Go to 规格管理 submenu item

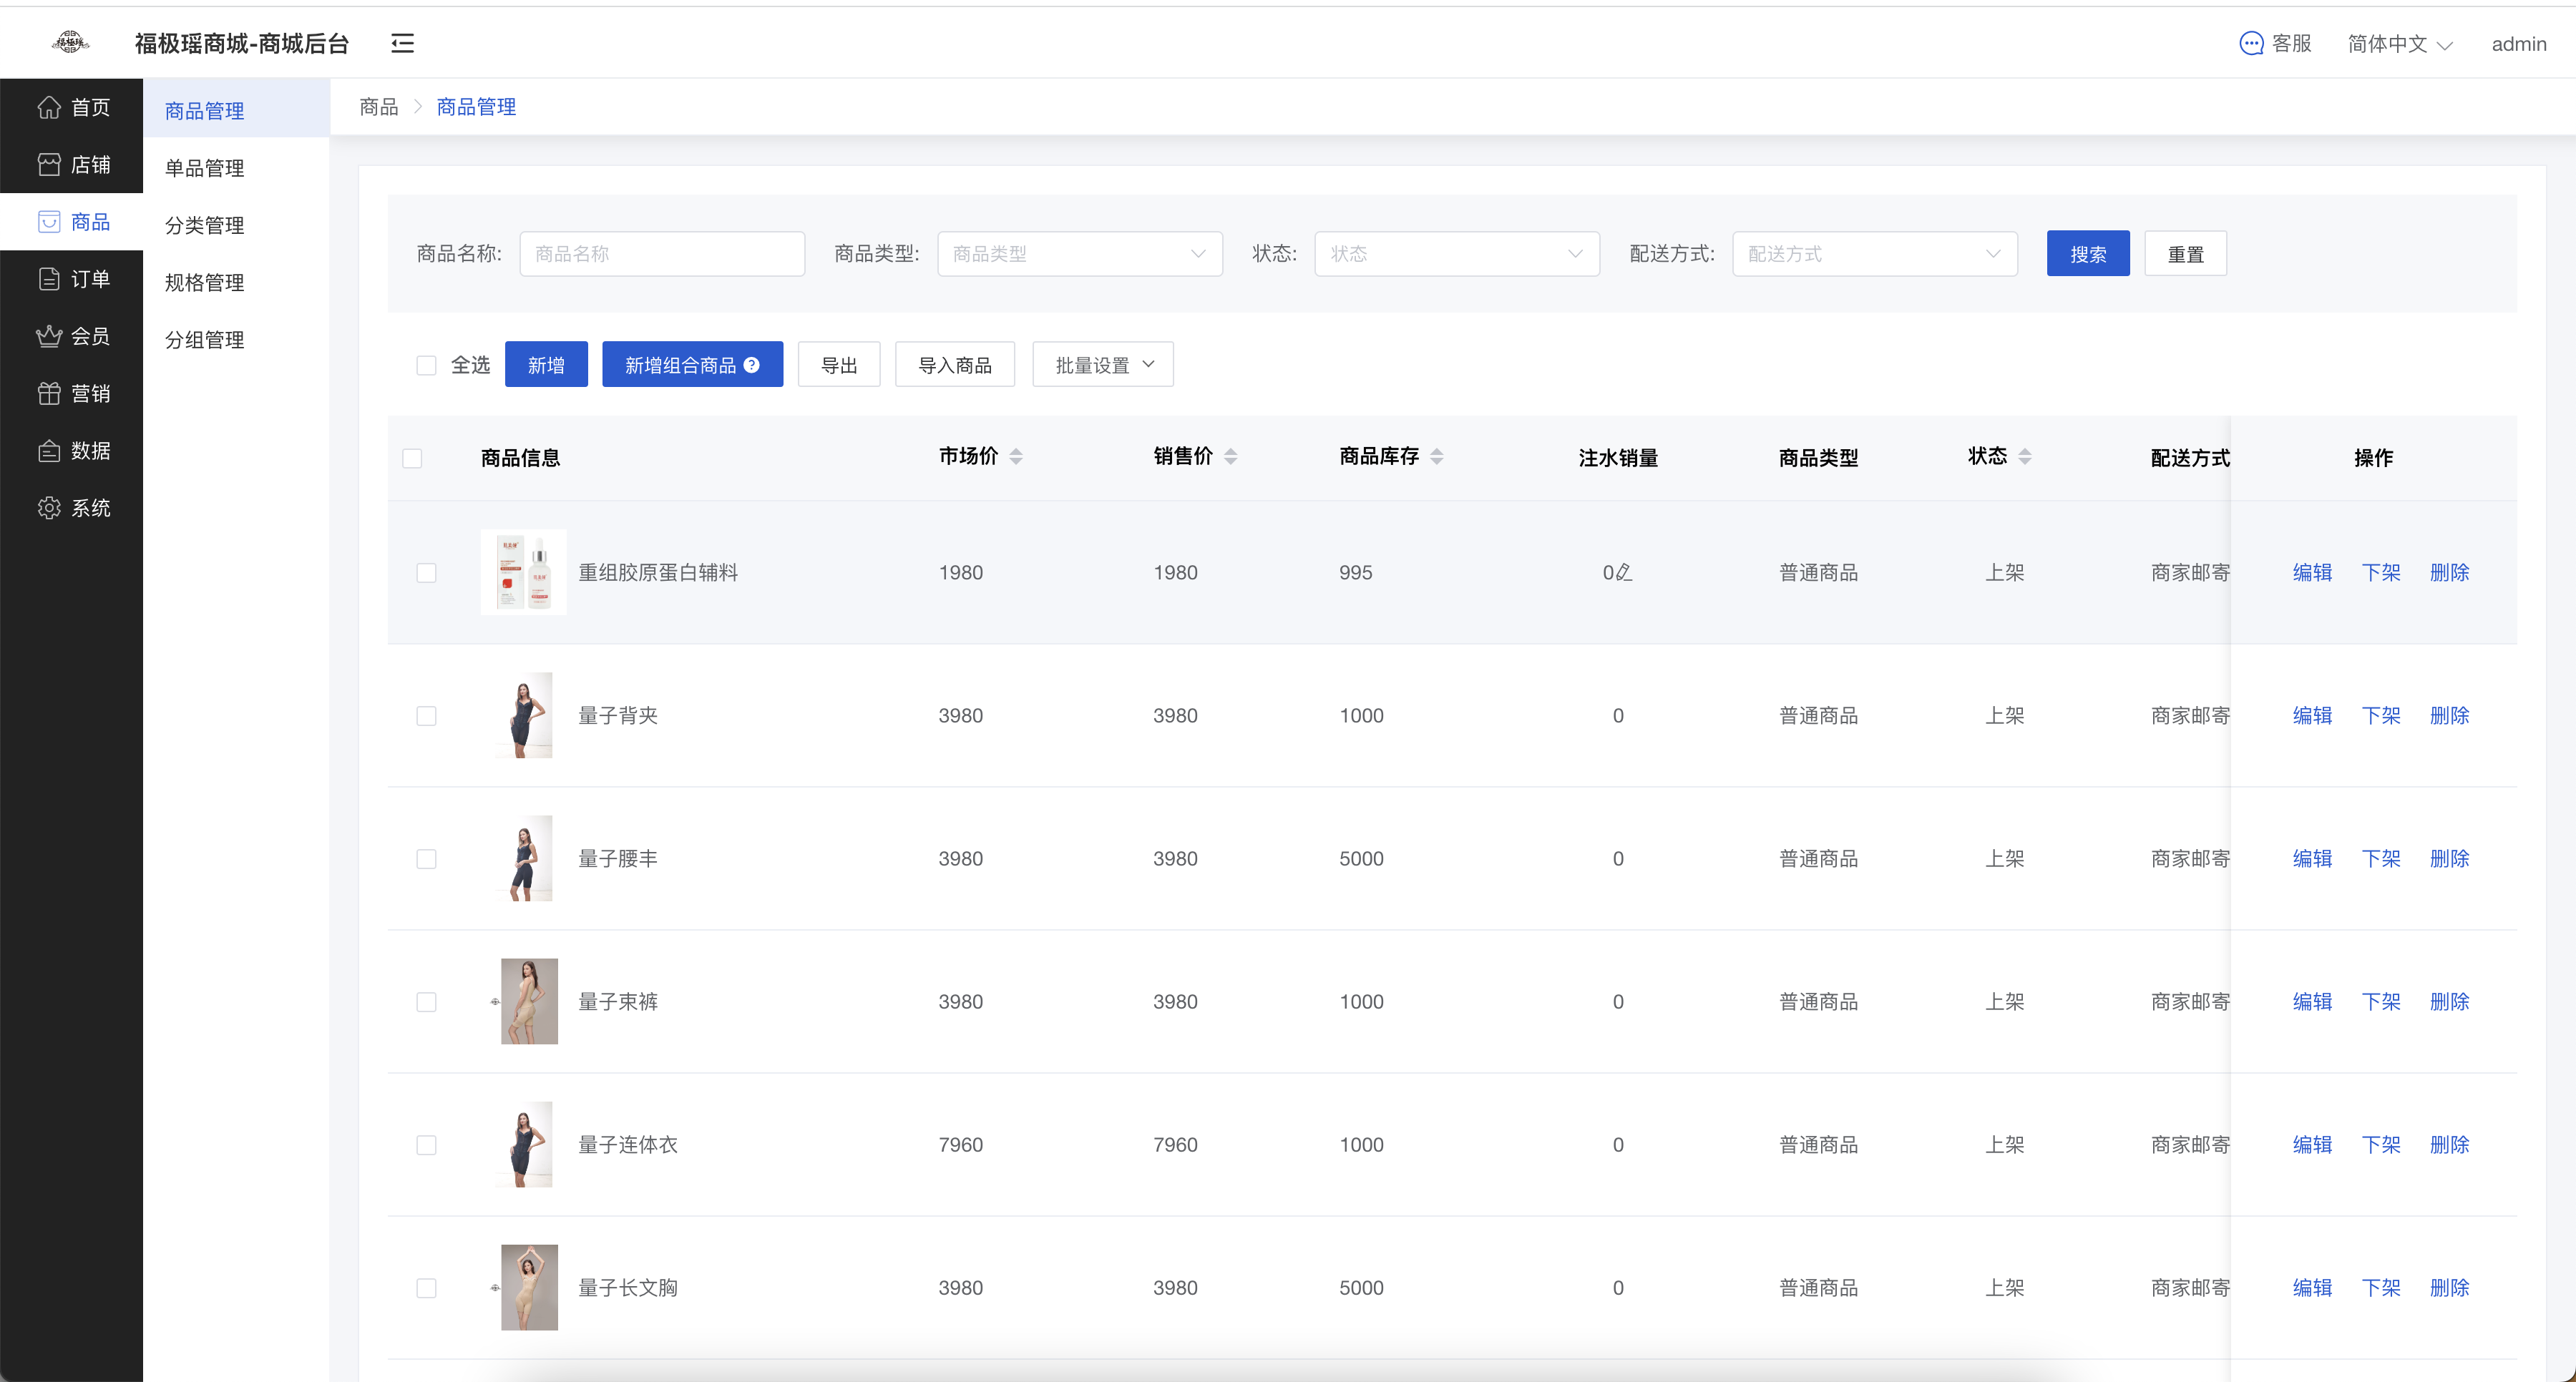pyautogui.click(x=236, y=282)
